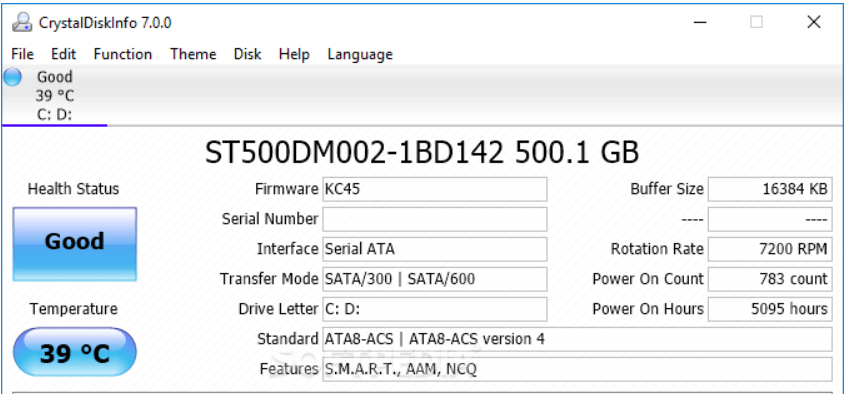846x394 pixels.
Task: Click the Power On Count label
Action: point(648,279)
